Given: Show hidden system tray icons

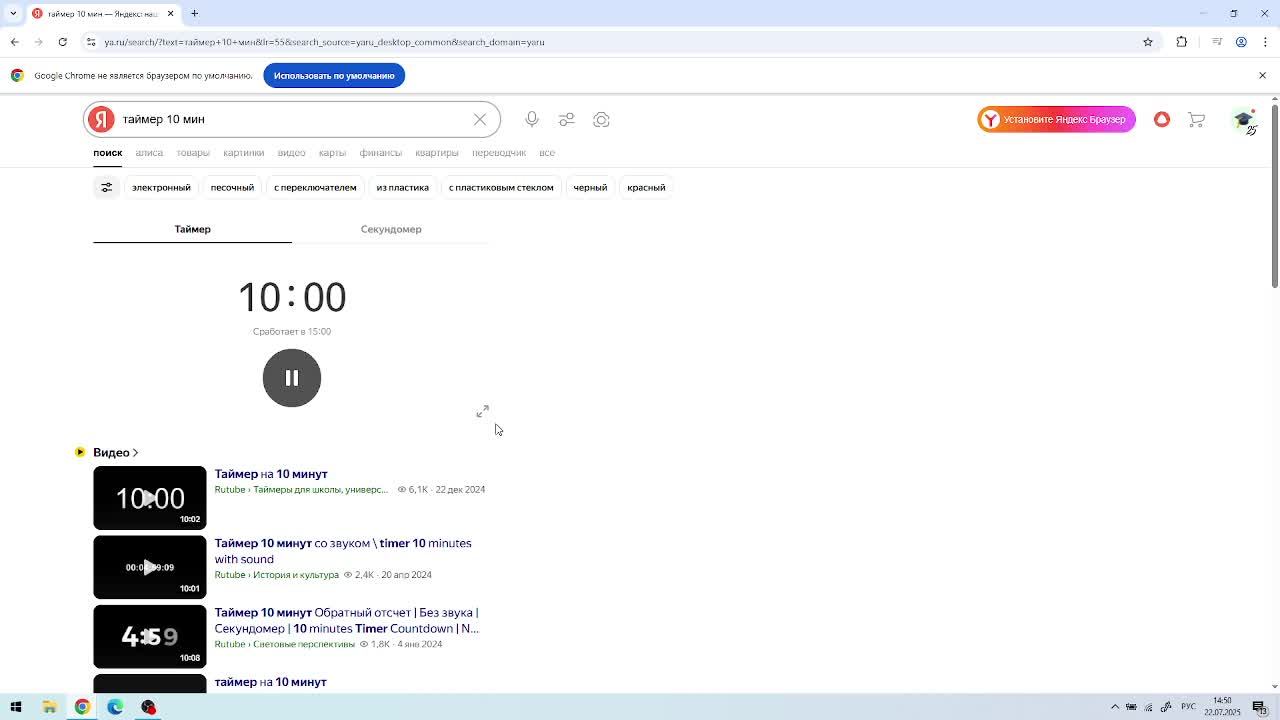Looking at the screenshot, I should tap(1115, 707).
